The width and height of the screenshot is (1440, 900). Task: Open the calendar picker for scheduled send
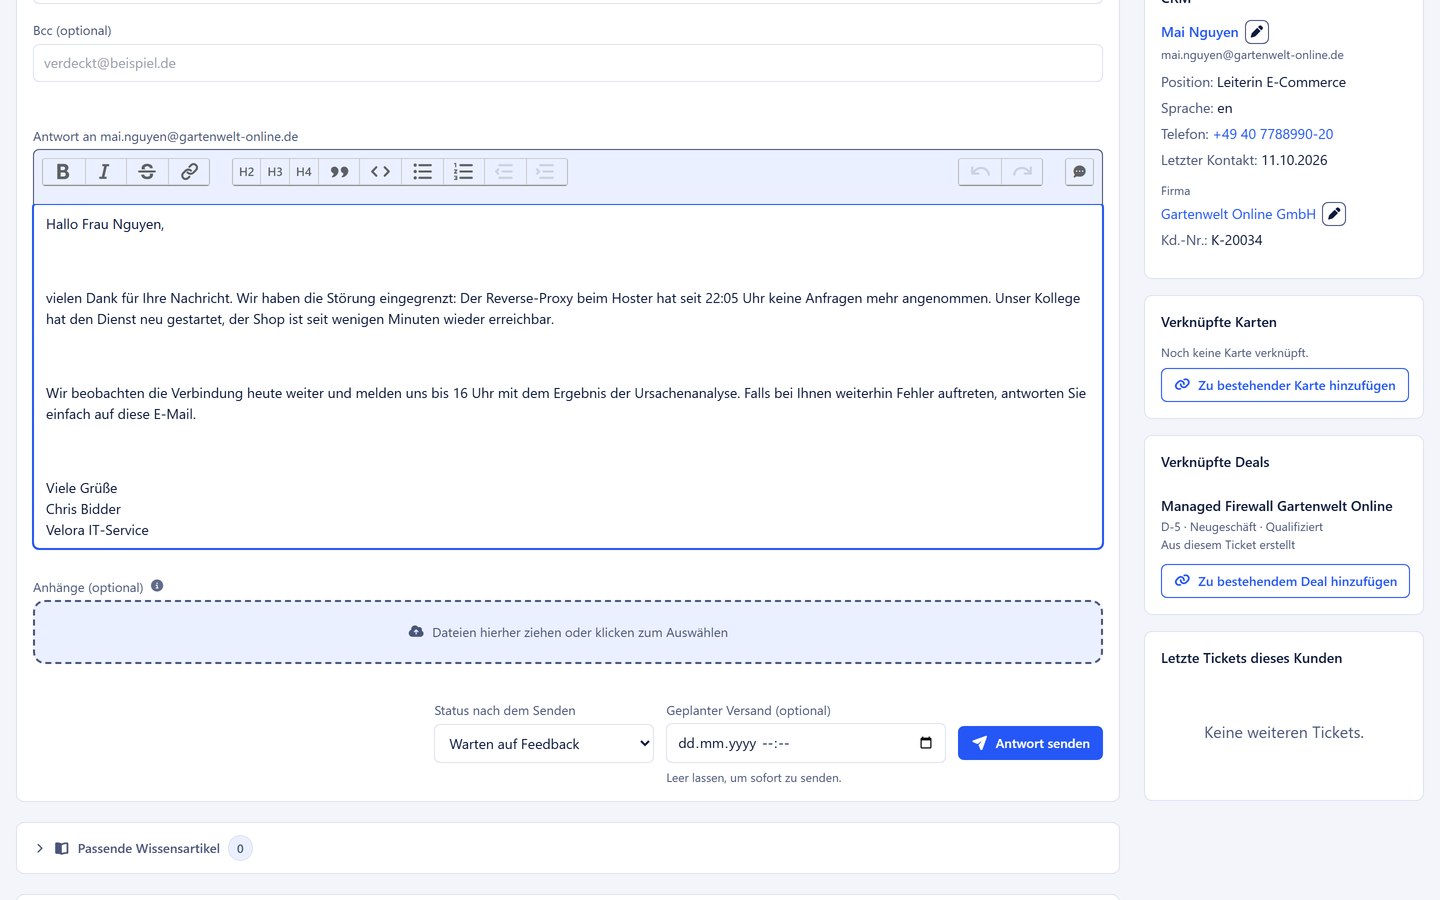click(926, 743)
